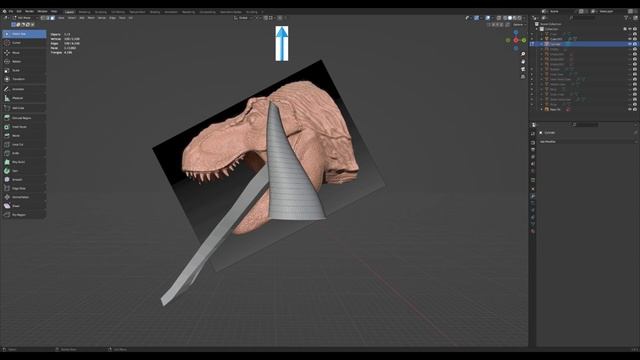Viewport: 640px width, 360px height.
Task: Activate the Loop Cut tool
Action: 24,144
